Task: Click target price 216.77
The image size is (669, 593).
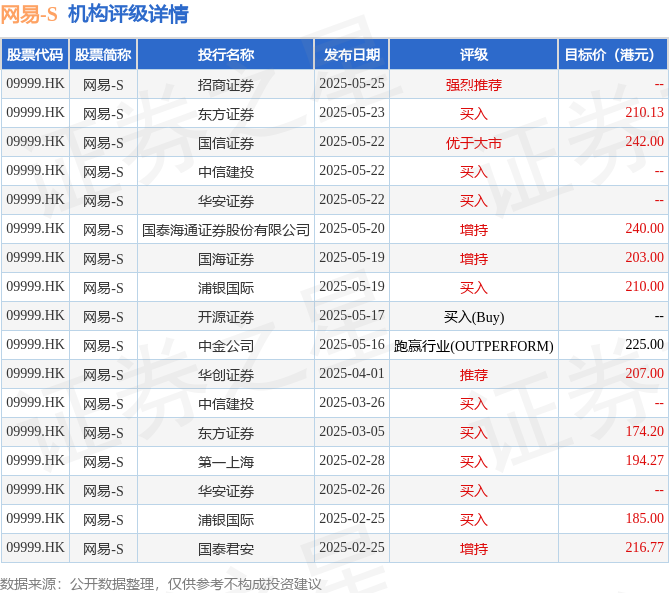Action: (644, 548)
